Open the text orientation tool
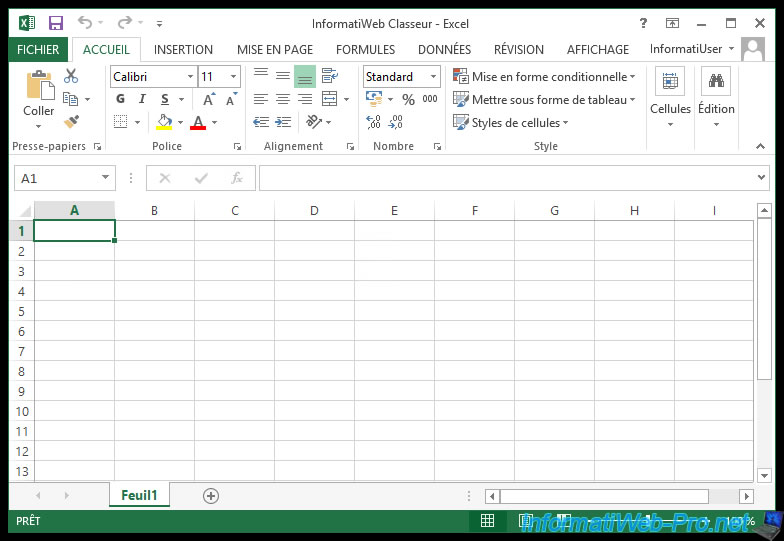The height and width of the screenshot is (541, 784). 314,122
